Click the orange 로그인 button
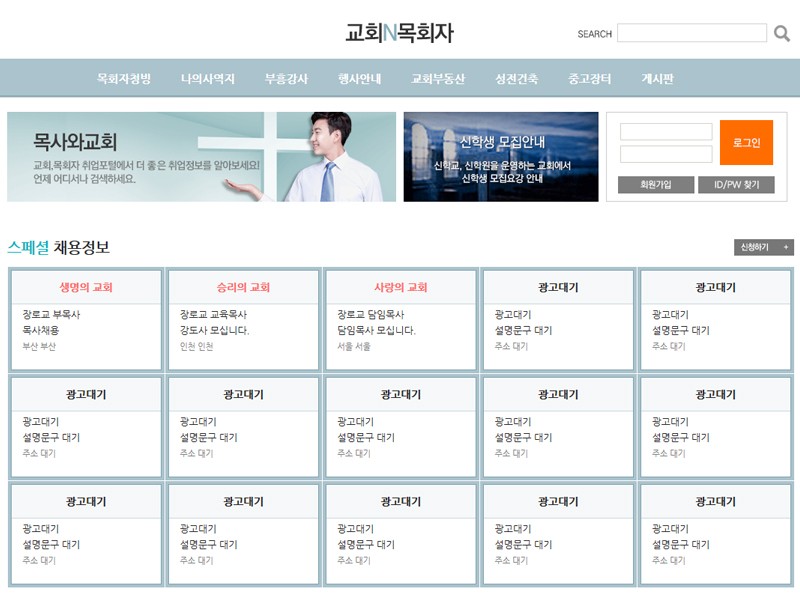Screen dimensions: 800x600 (746, 142)
